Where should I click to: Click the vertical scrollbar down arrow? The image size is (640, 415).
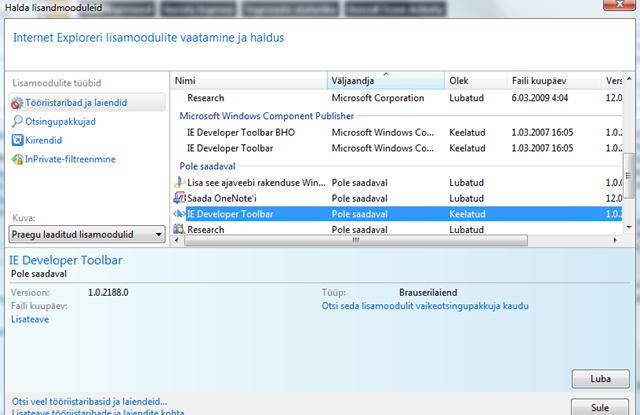click(629, 227)
